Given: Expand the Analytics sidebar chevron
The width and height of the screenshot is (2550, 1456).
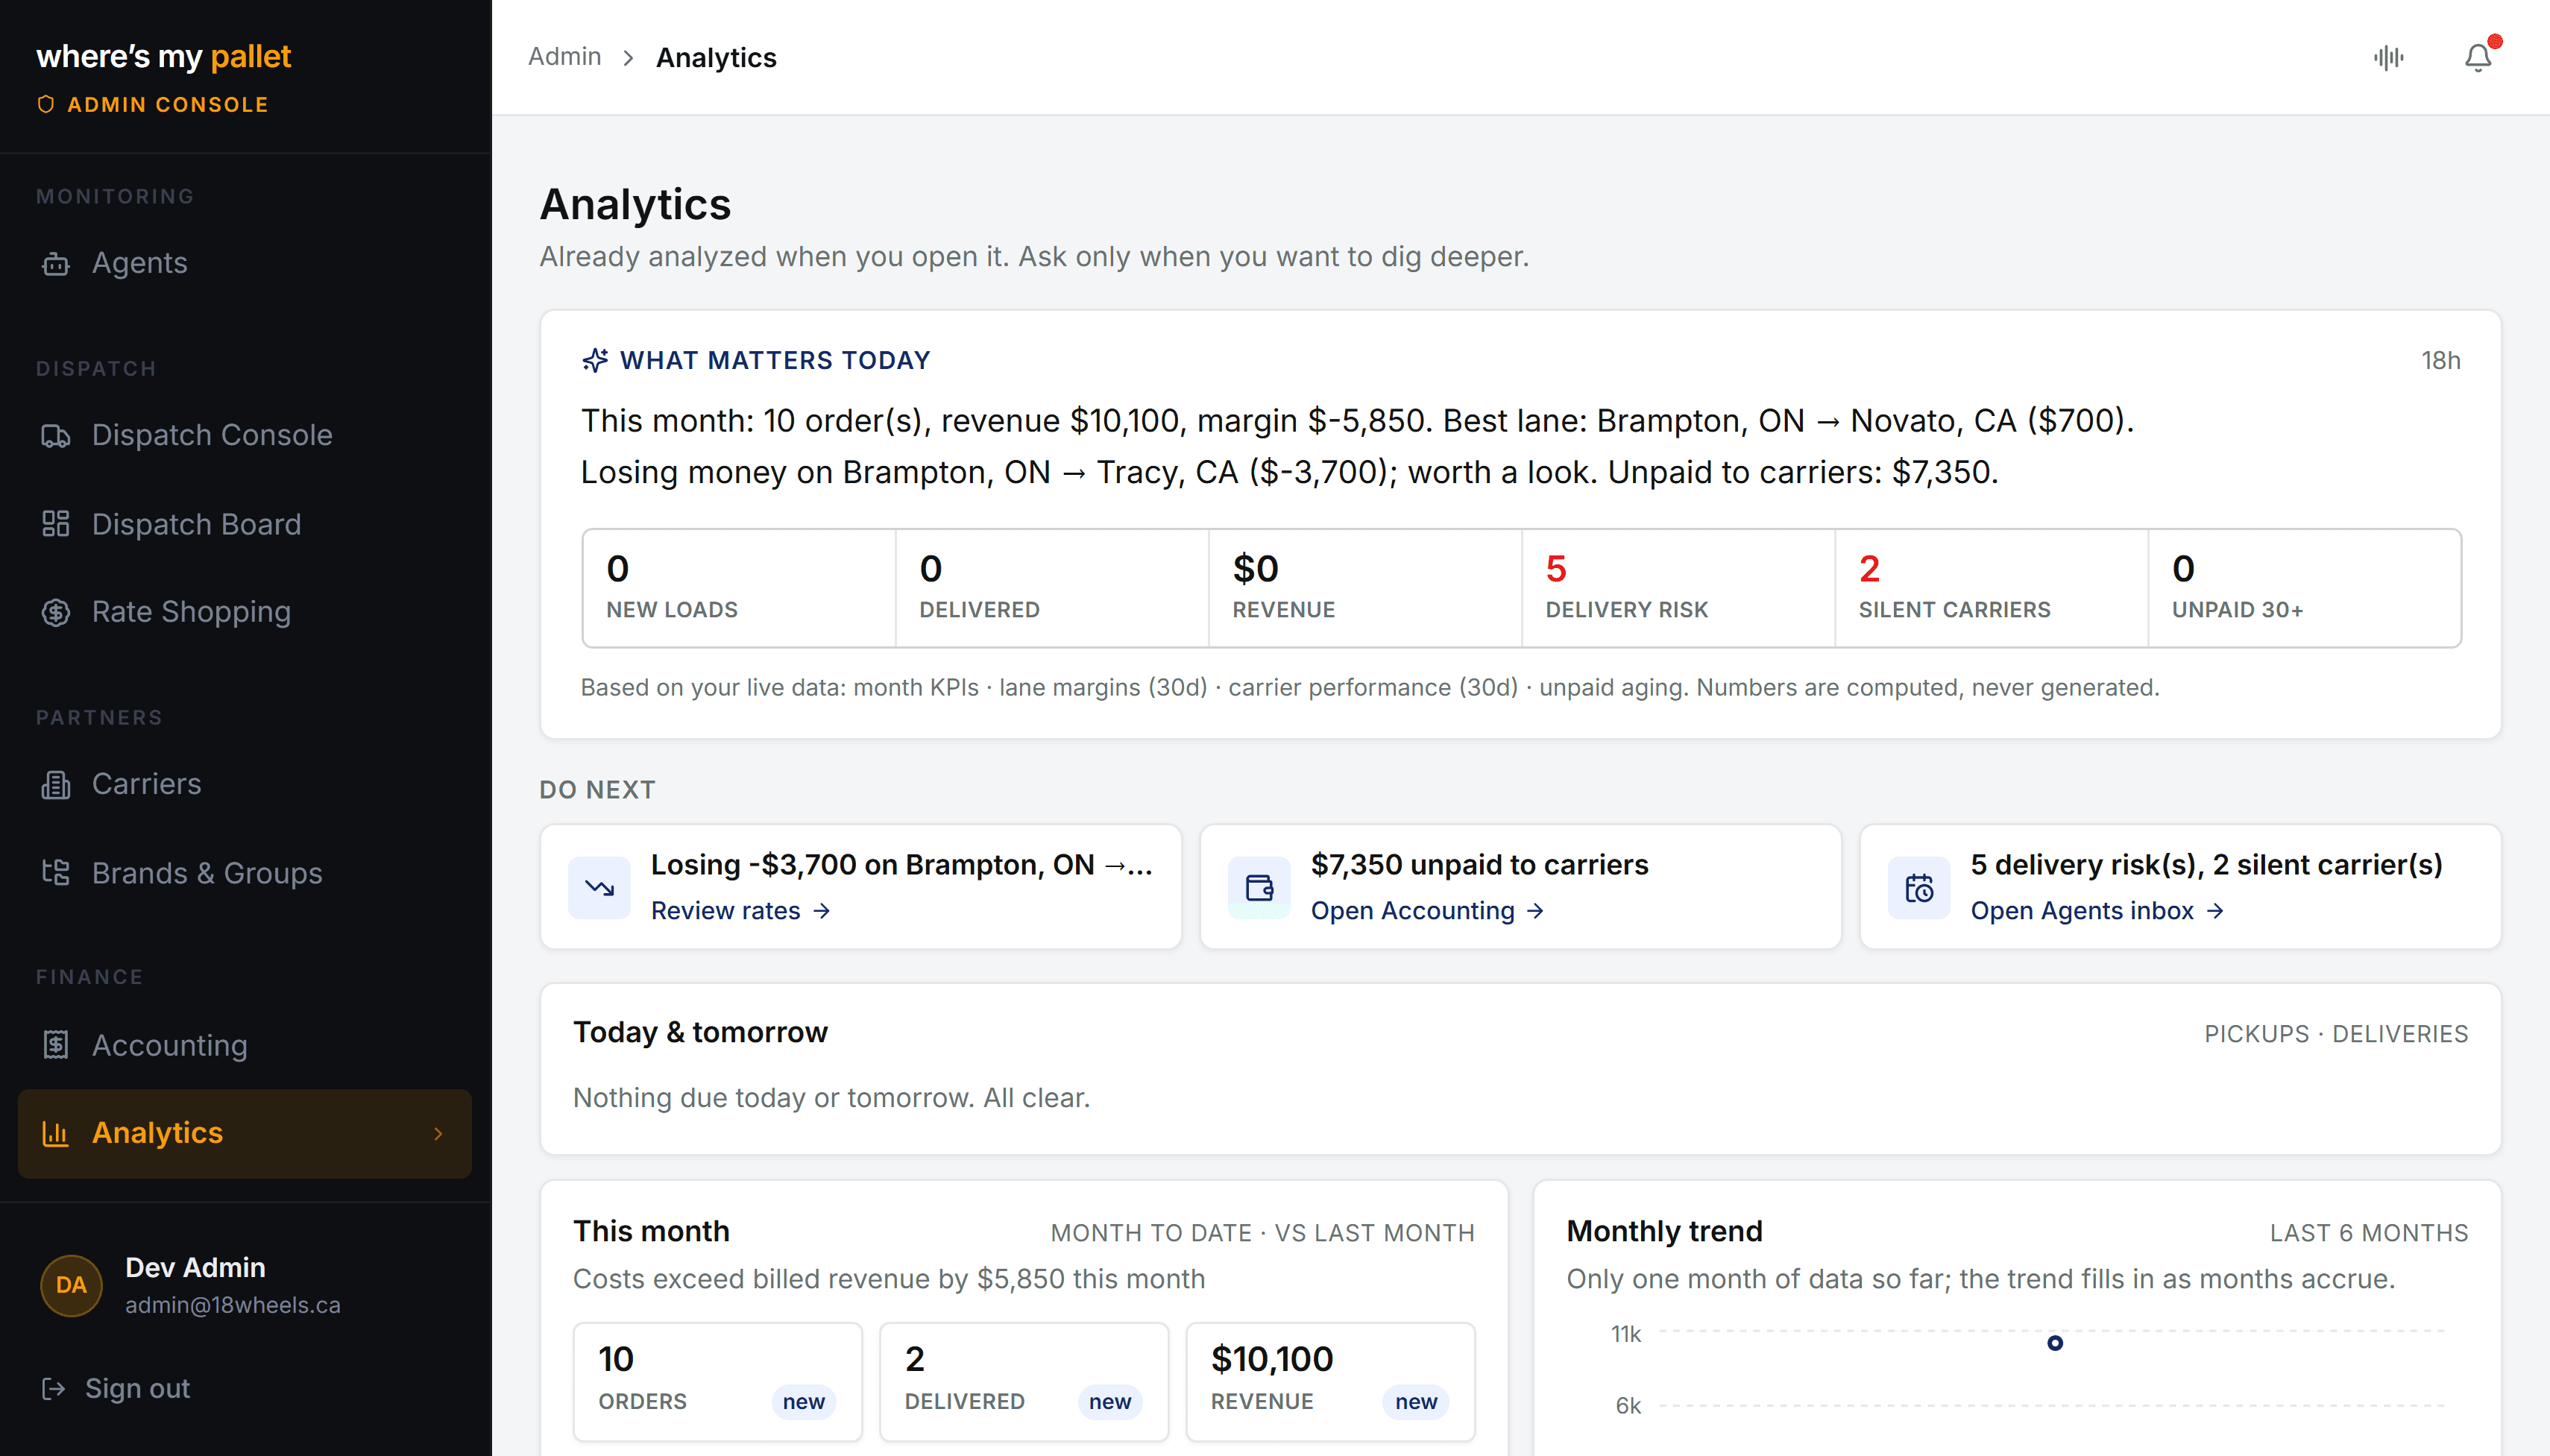Looking at the screenshot, I should [438, 1133].
